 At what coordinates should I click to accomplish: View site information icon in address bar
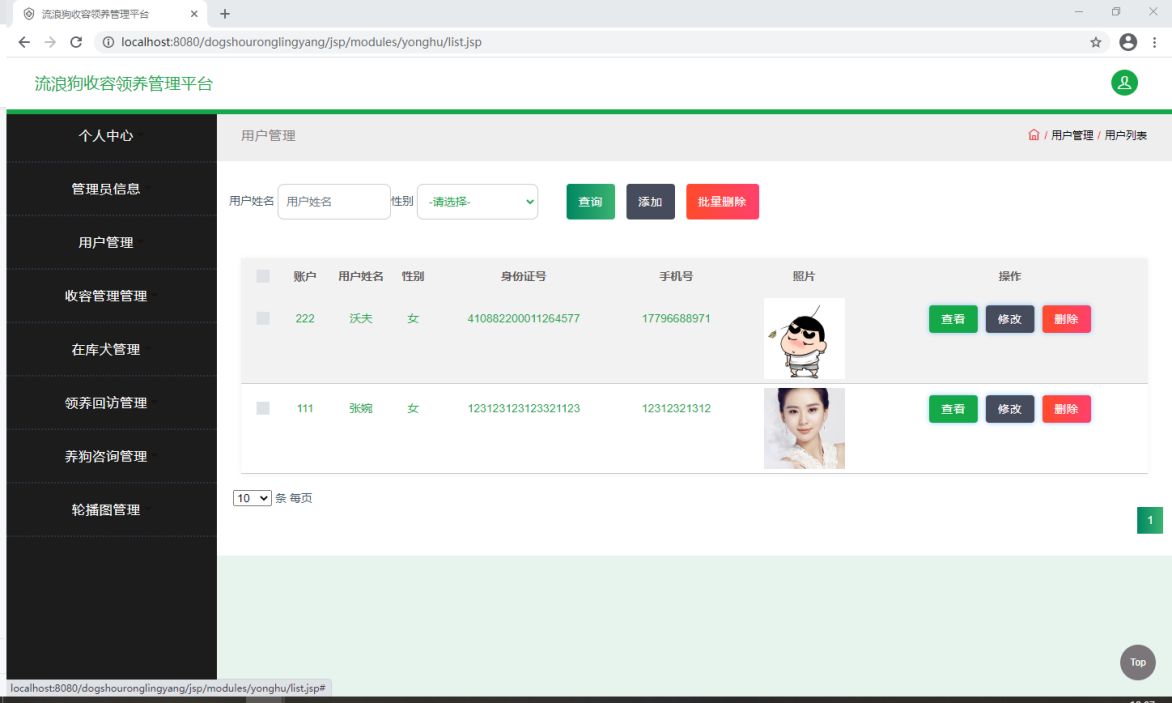pyautogui.click(x=108, y=42)
